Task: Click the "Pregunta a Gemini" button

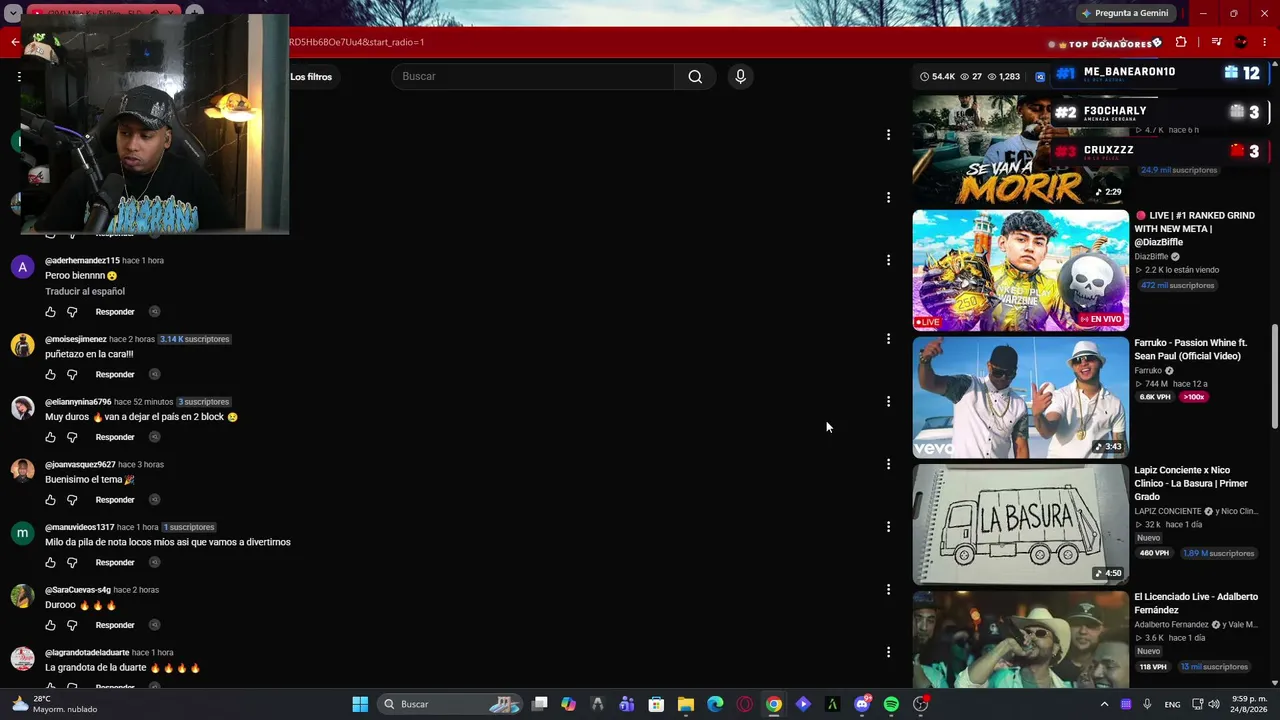Action: (1124, 13)
